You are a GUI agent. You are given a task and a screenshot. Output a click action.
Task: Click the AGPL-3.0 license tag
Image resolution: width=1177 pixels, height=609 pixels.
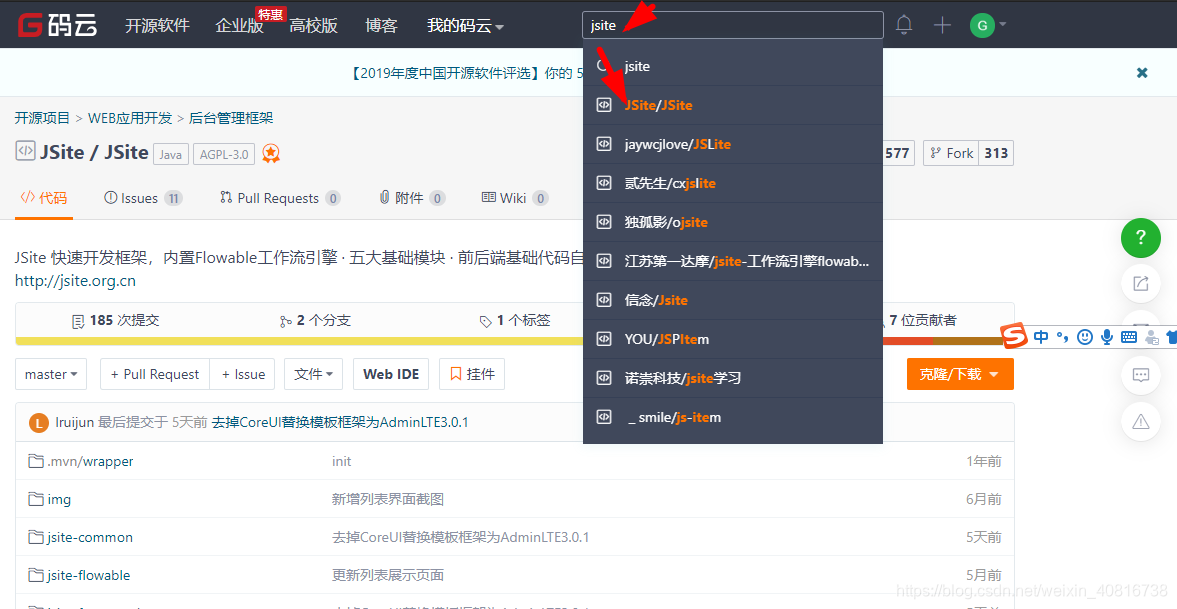(224, 154)
